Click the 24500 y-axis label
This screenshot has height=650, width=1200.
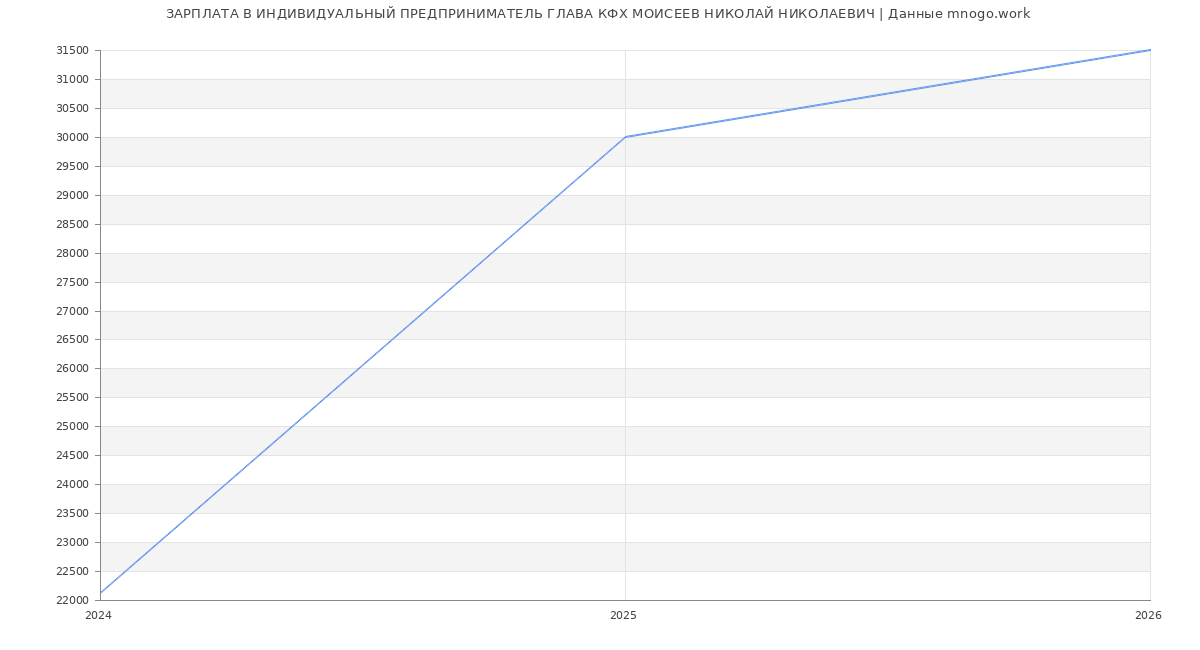point(72,456)
